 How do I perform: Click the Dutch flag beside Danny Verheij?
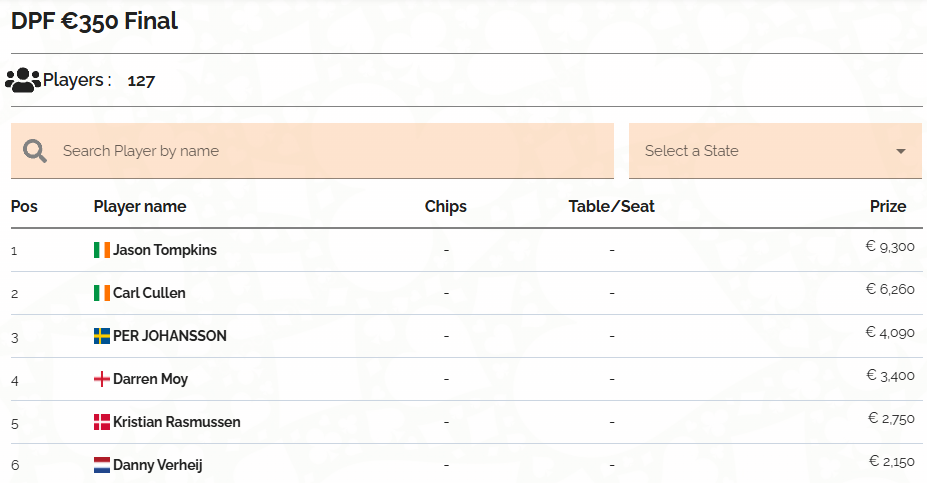coord(102,465)
